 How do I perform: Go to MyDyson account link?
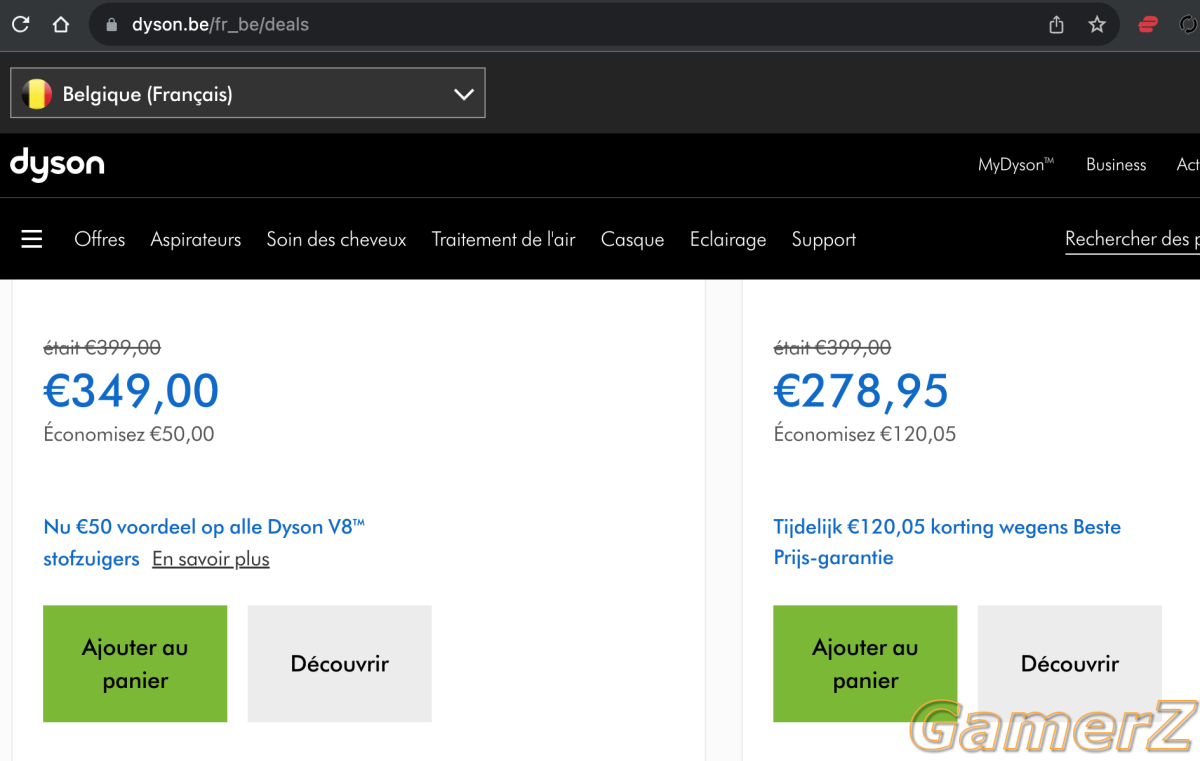pos(1016,164)
